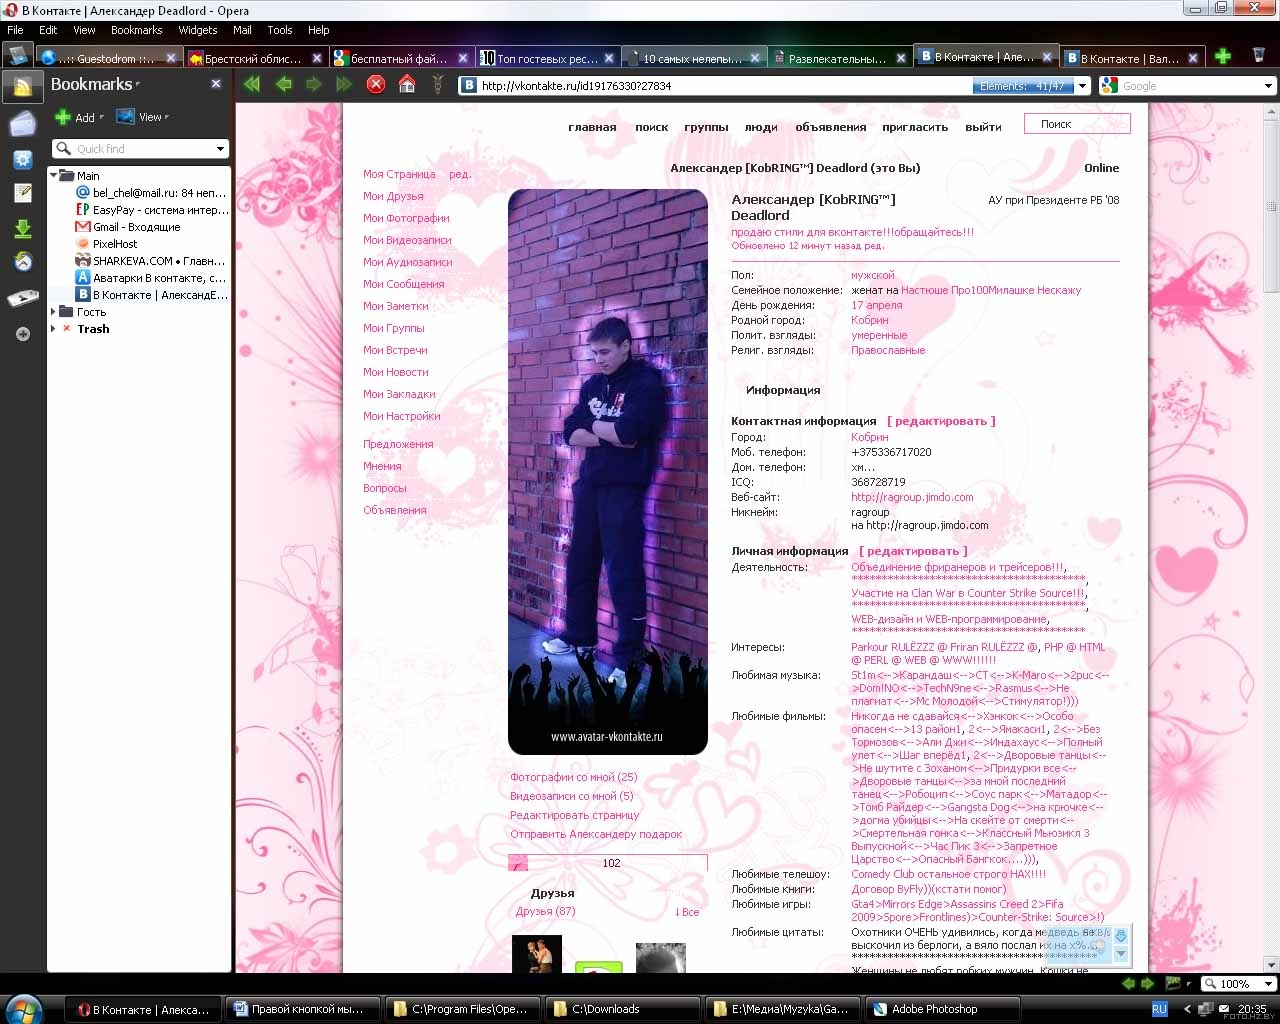Open the Tools menu
Viewport: 1280px width, 1024px height.
[x=280, y=30]
